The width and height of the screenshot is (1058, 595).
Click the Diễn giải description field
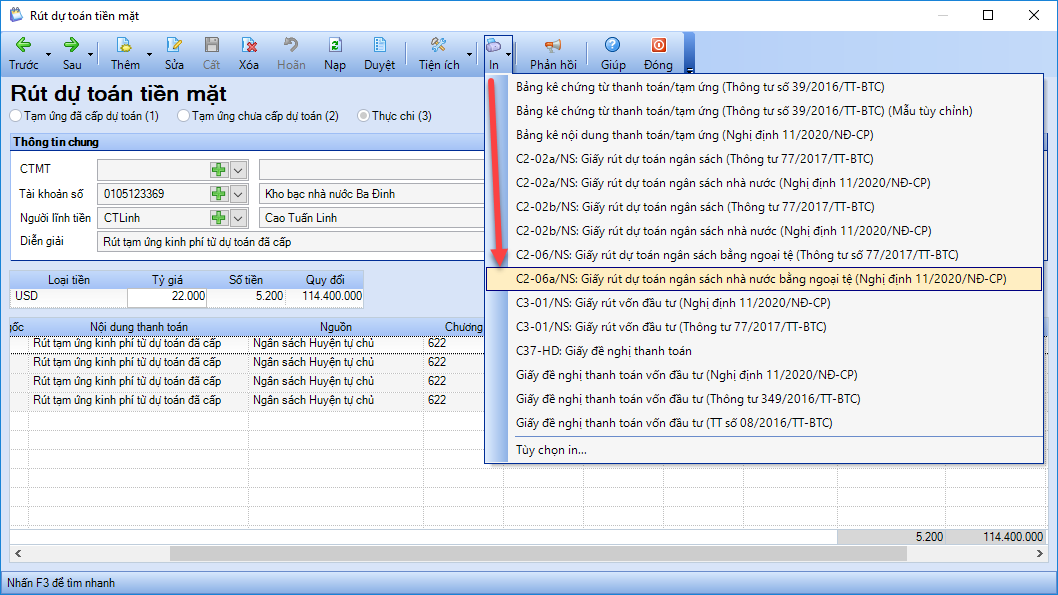290,242
